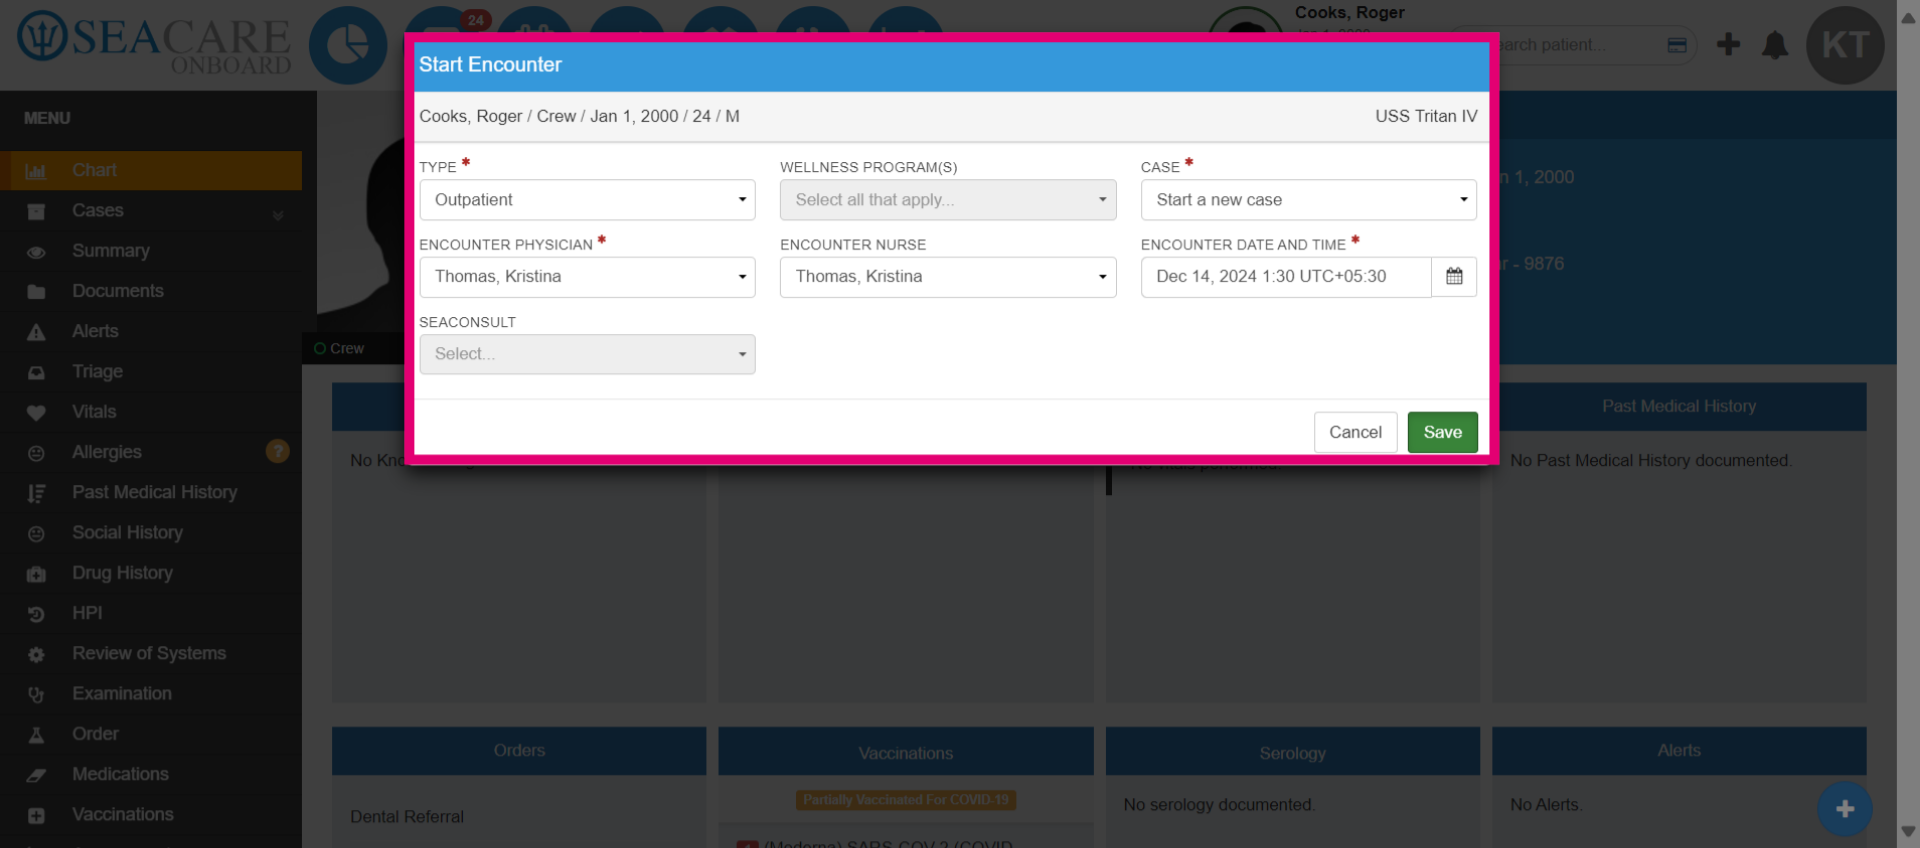Click the SeaCare Onboard logo
The image size is (1920, 848).
pyautogui.click(x=154, y=45)
